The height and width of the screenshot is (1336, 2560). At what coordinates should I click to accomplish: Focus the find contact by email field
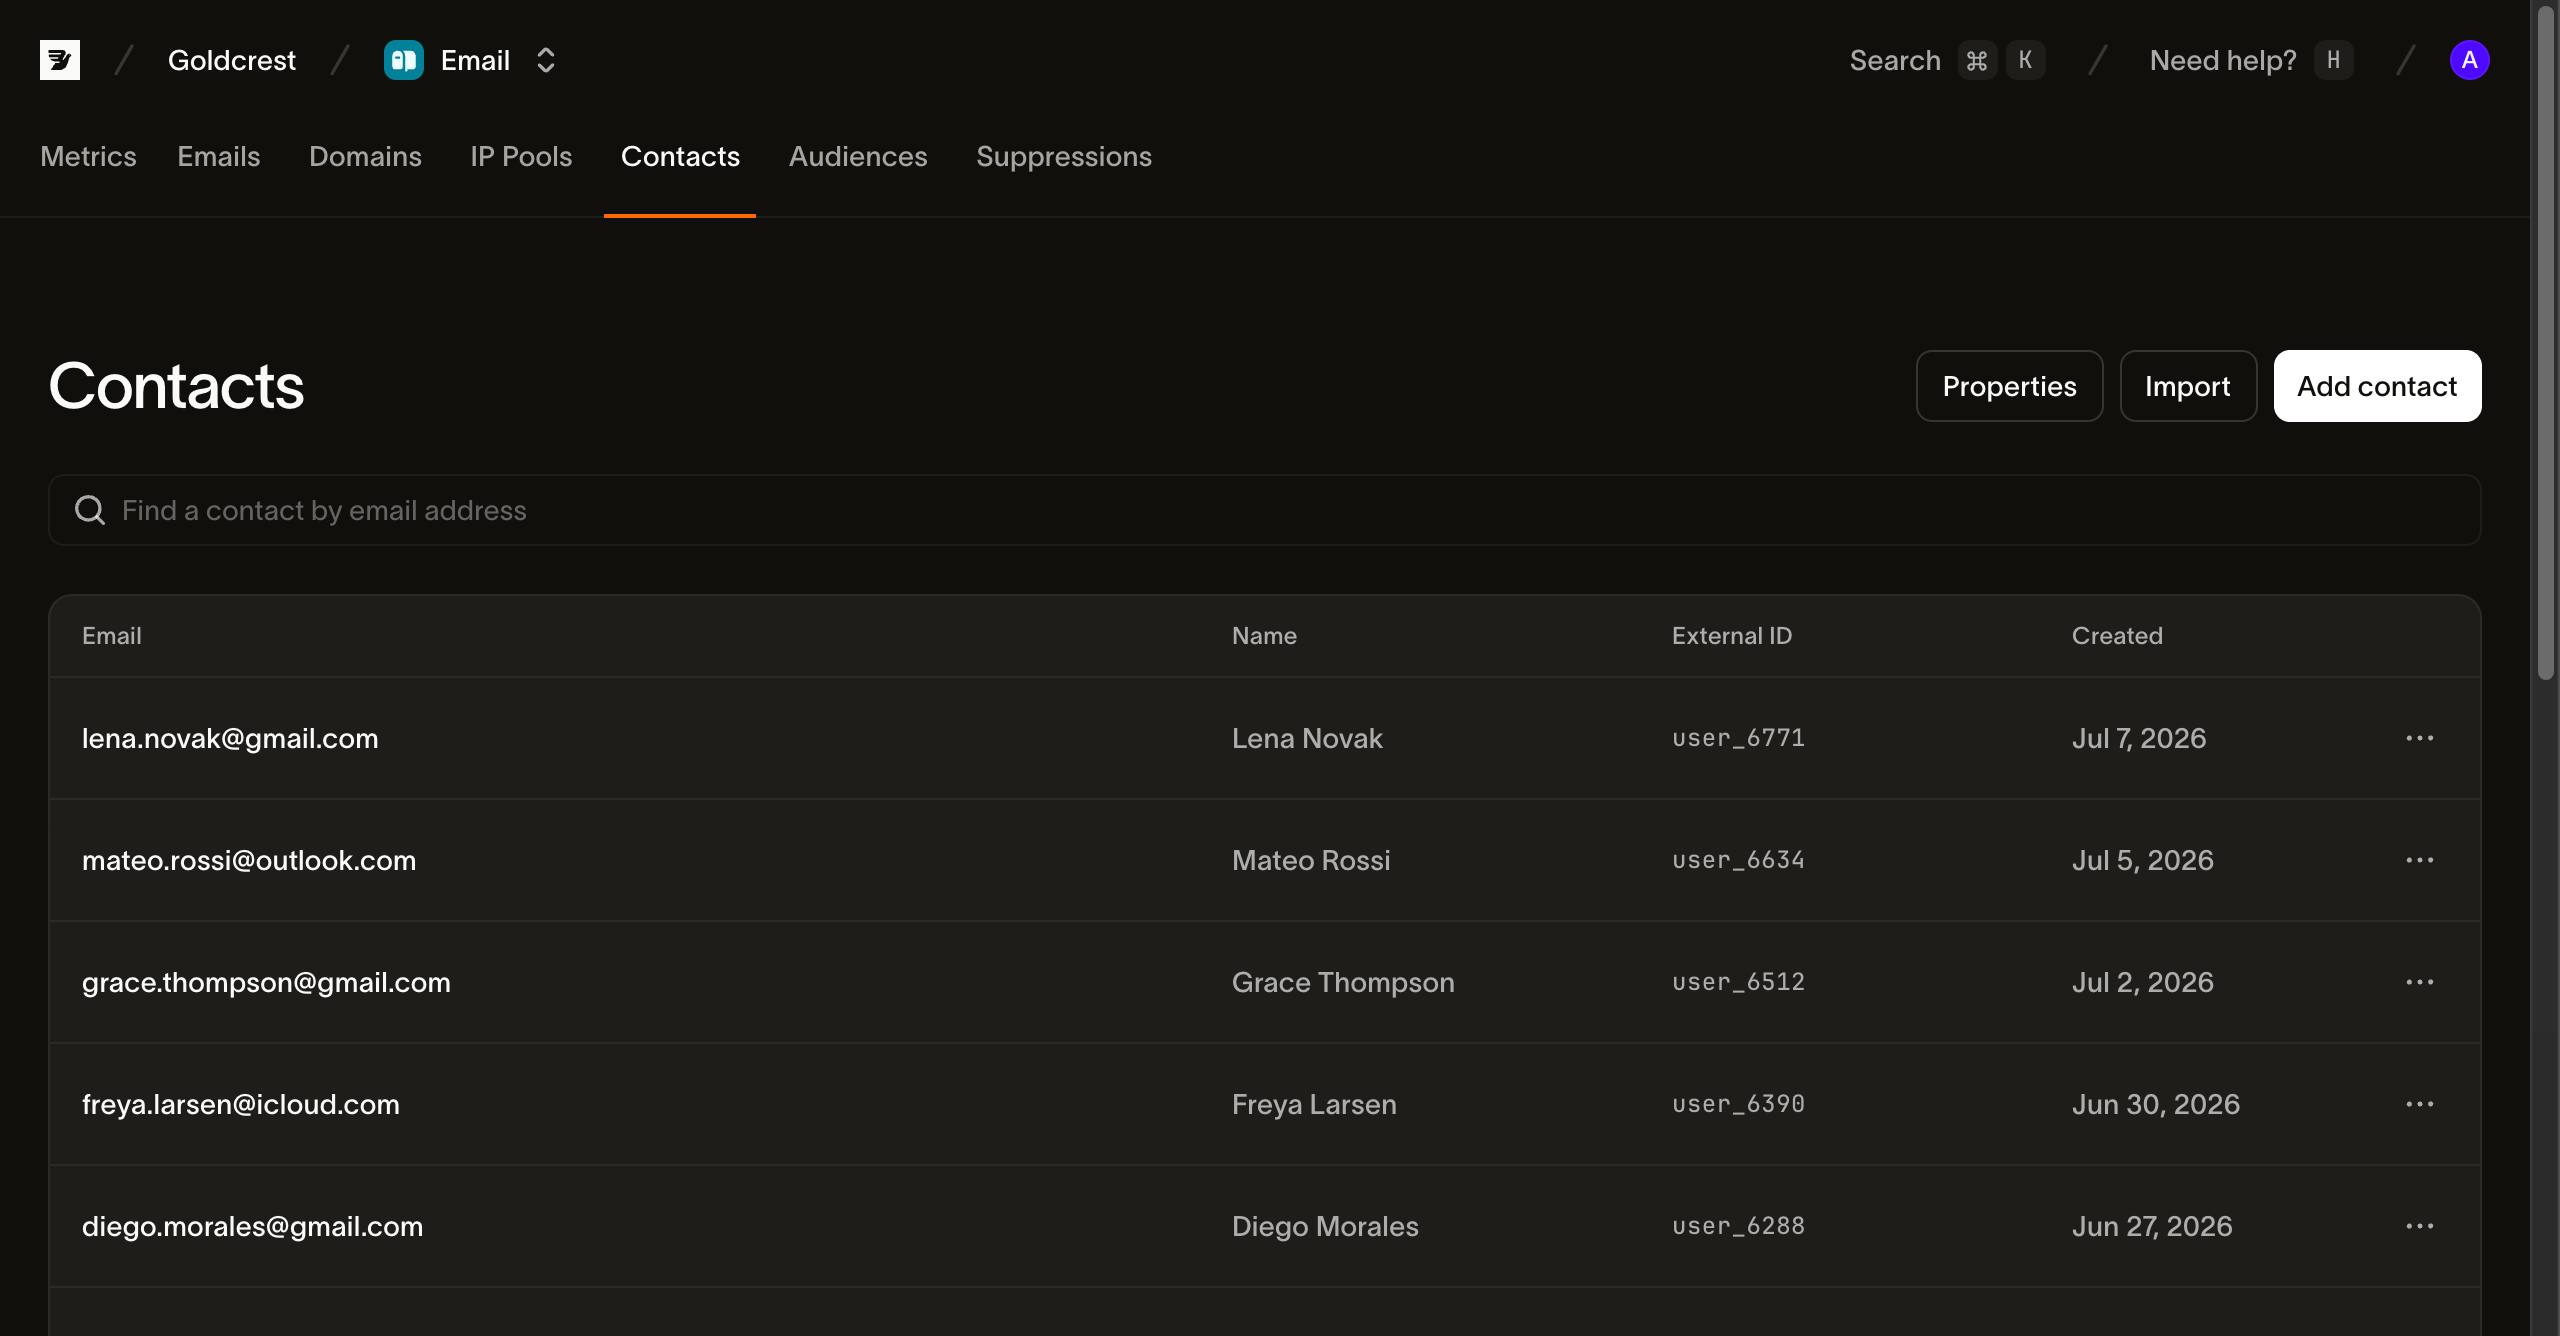point(1264,510)
